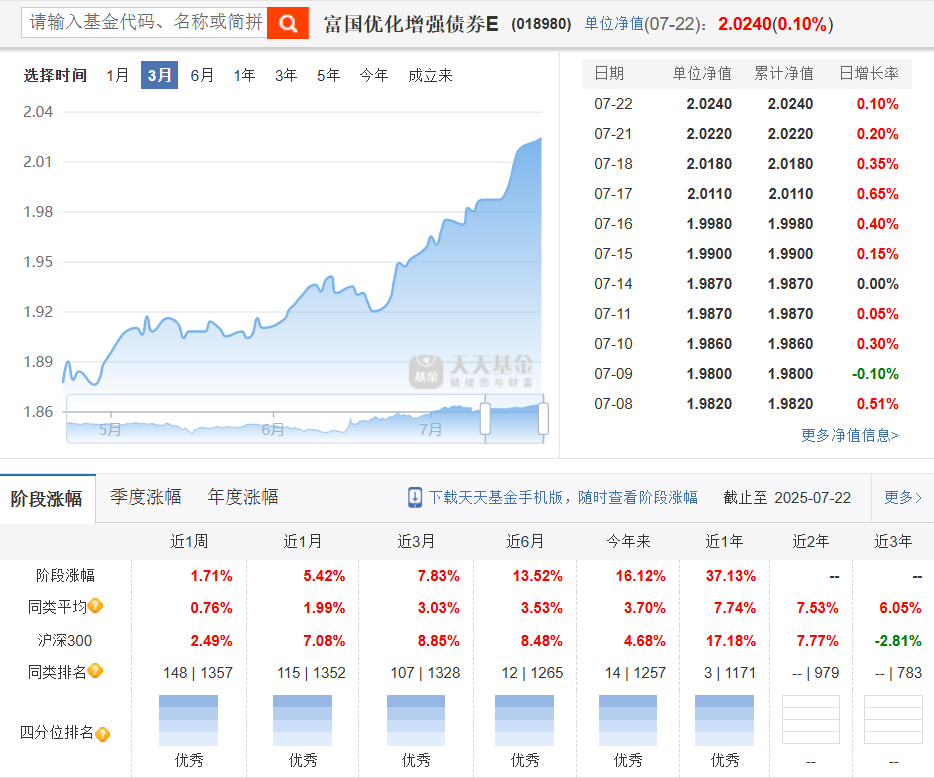The width and height of the screenshot is (934, 778).
Task: Click the 单位净值 link in header
Action: [614, 24]
